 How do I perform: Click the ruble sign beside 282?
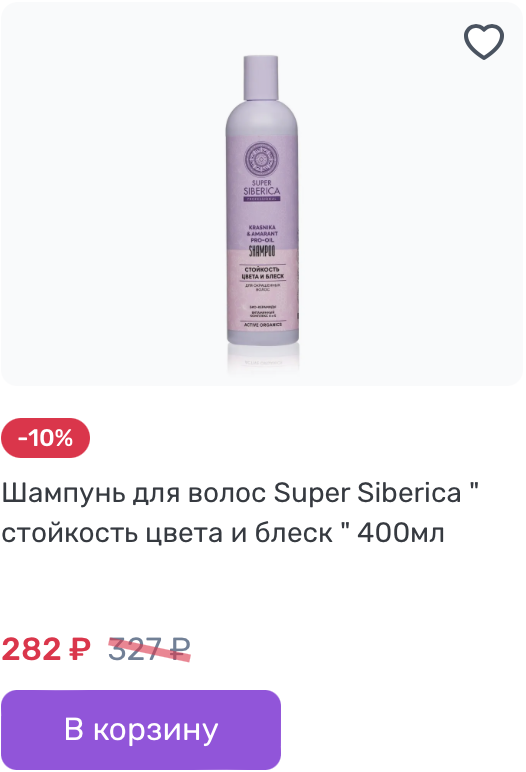79,649
